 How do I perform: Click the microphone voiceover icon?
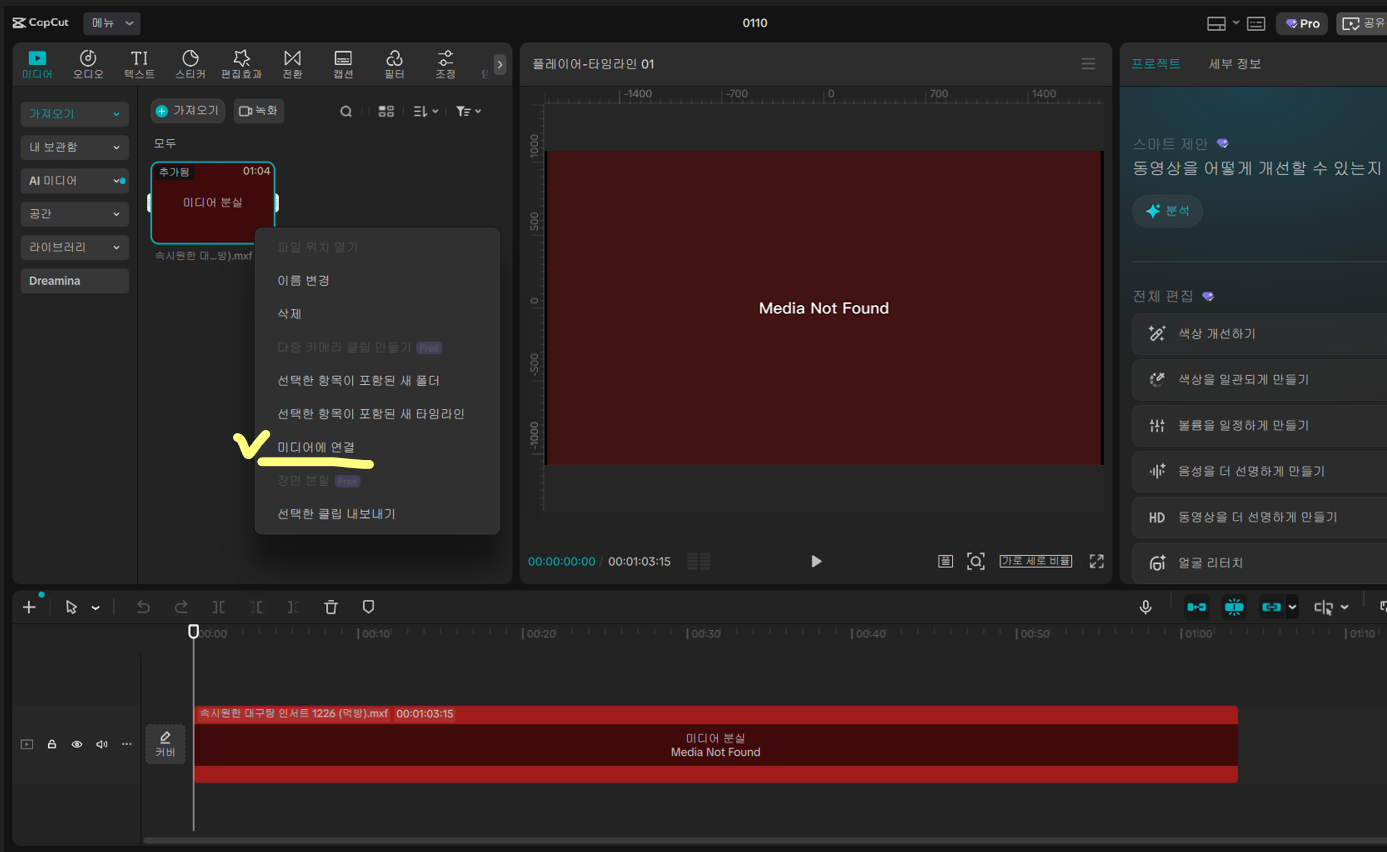point(1146,607)
